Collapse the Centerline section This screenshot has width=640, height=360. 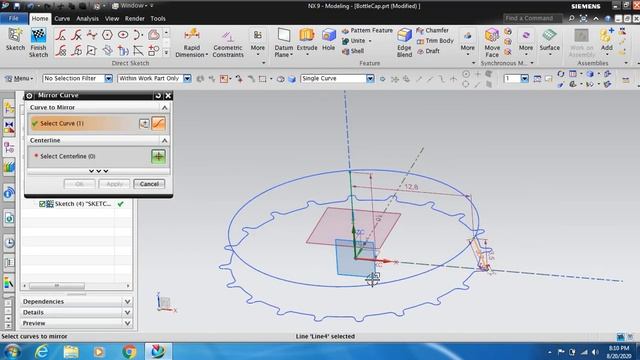(164, 140)
